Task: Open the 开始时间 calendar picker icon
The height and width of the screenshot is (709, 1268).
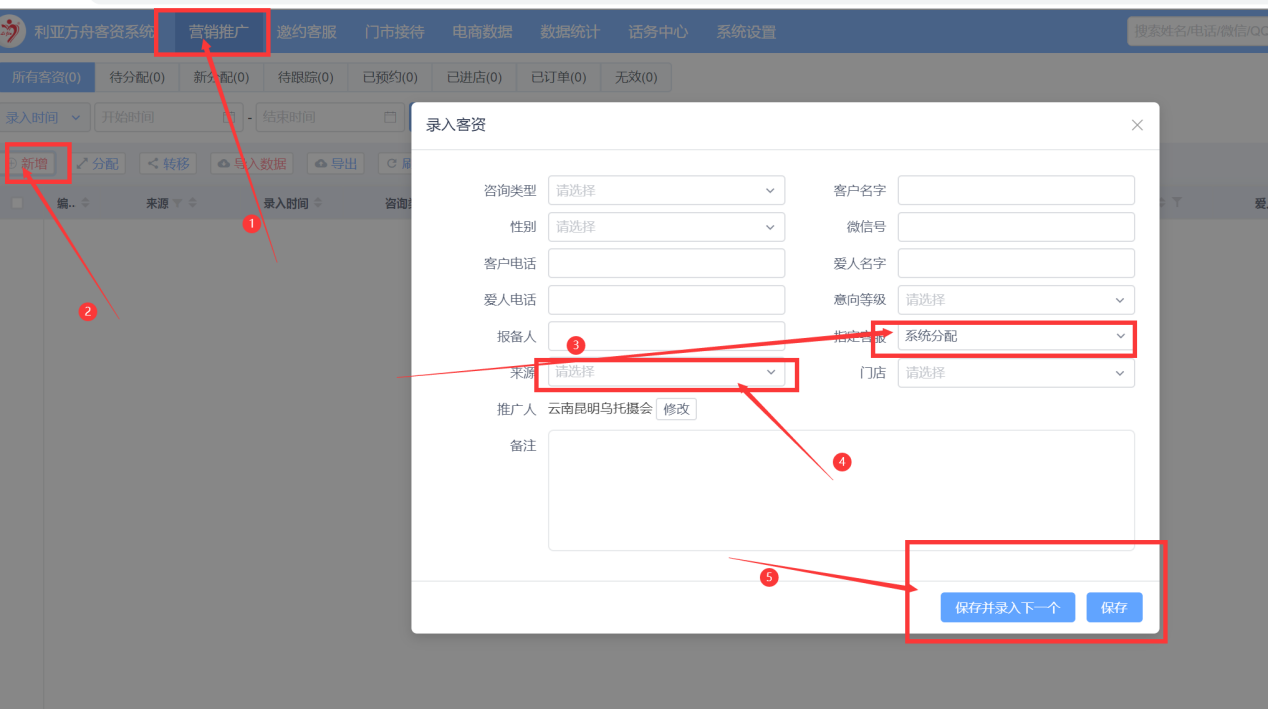Action: [229, 118]
